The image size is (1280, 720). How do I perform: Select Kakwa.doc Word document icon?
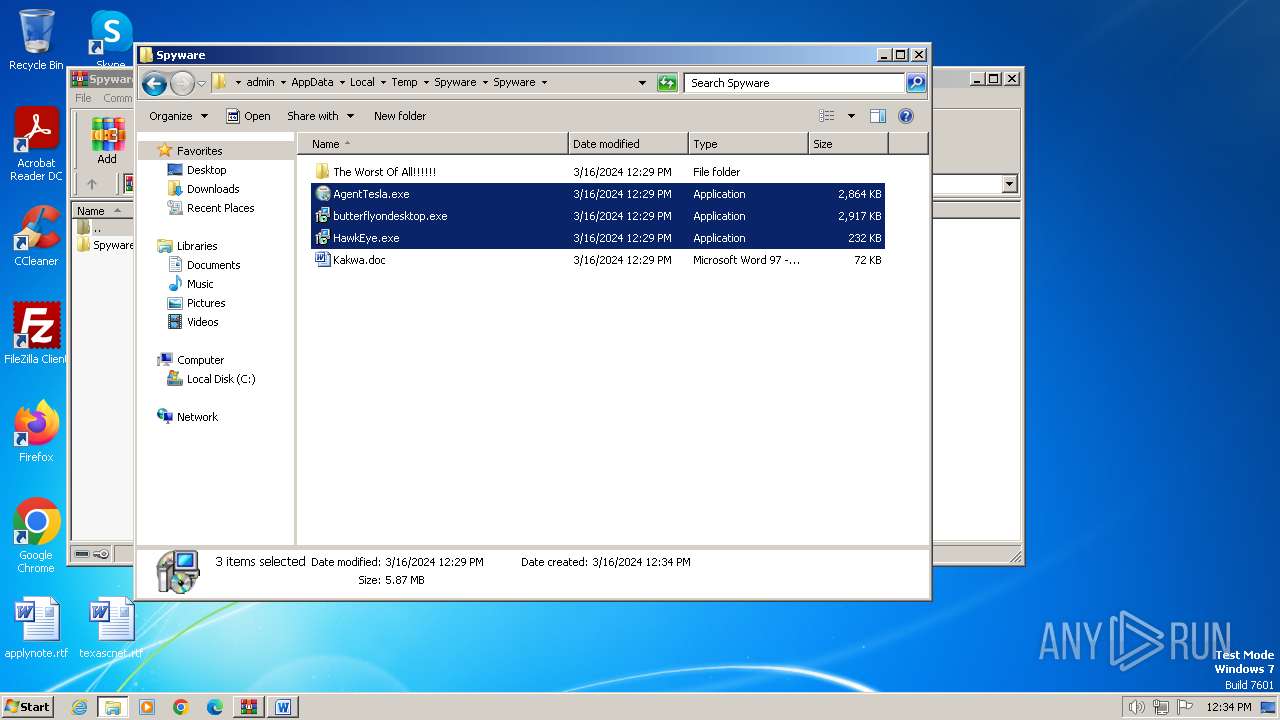322,260
